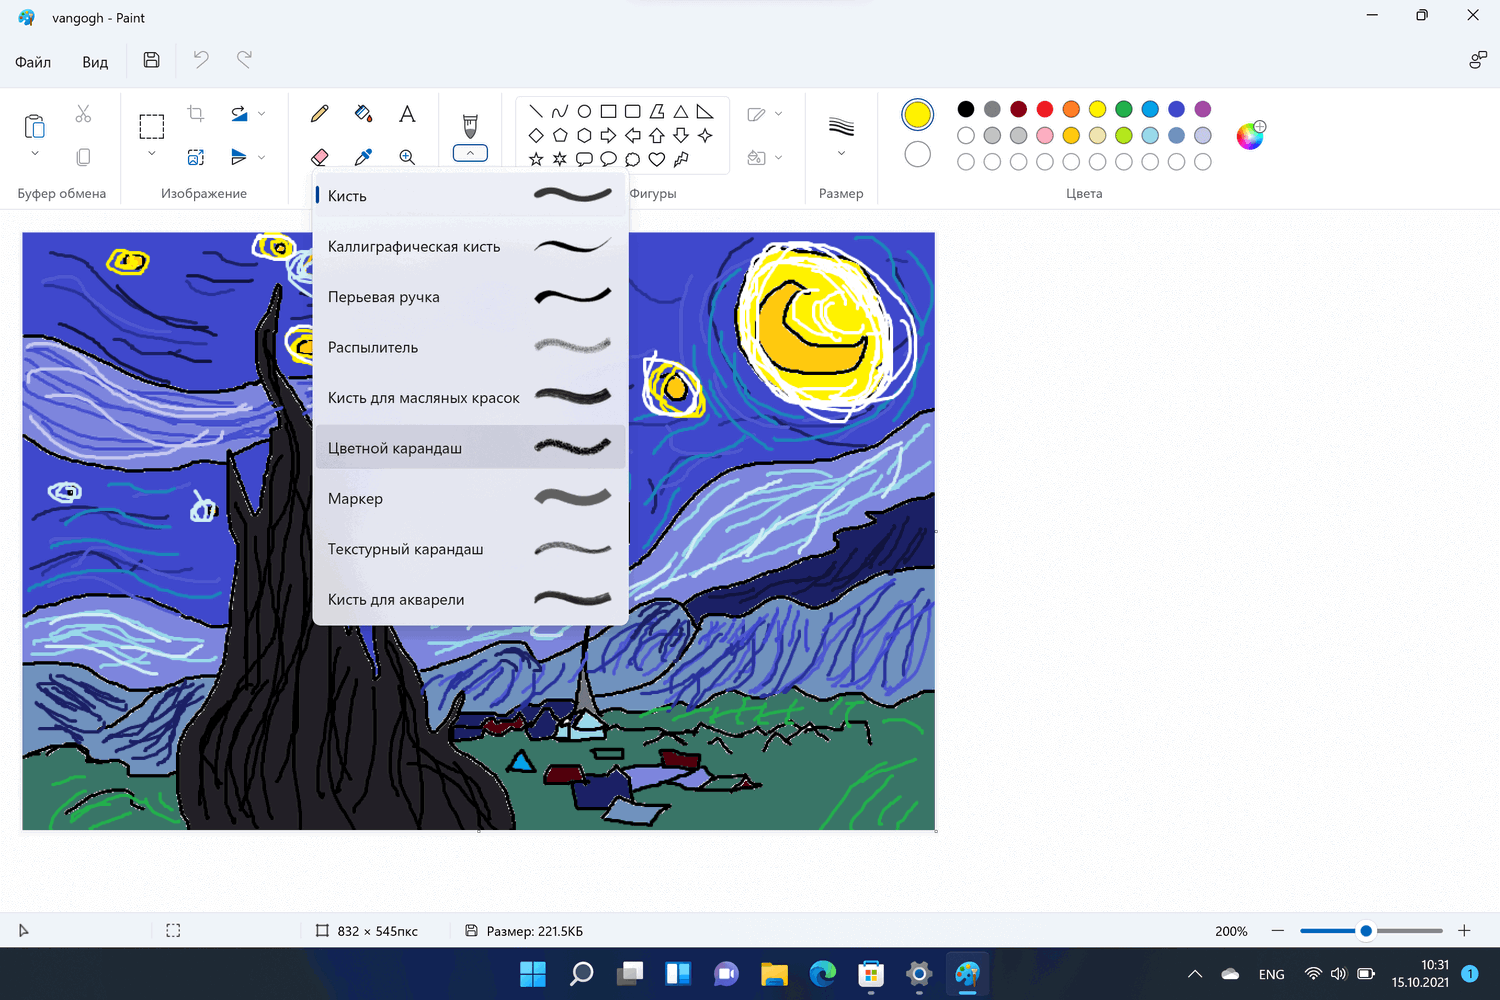
Task: Click the Share icon in the top right
Action: pyautogui.click(x=1477, y=60)
